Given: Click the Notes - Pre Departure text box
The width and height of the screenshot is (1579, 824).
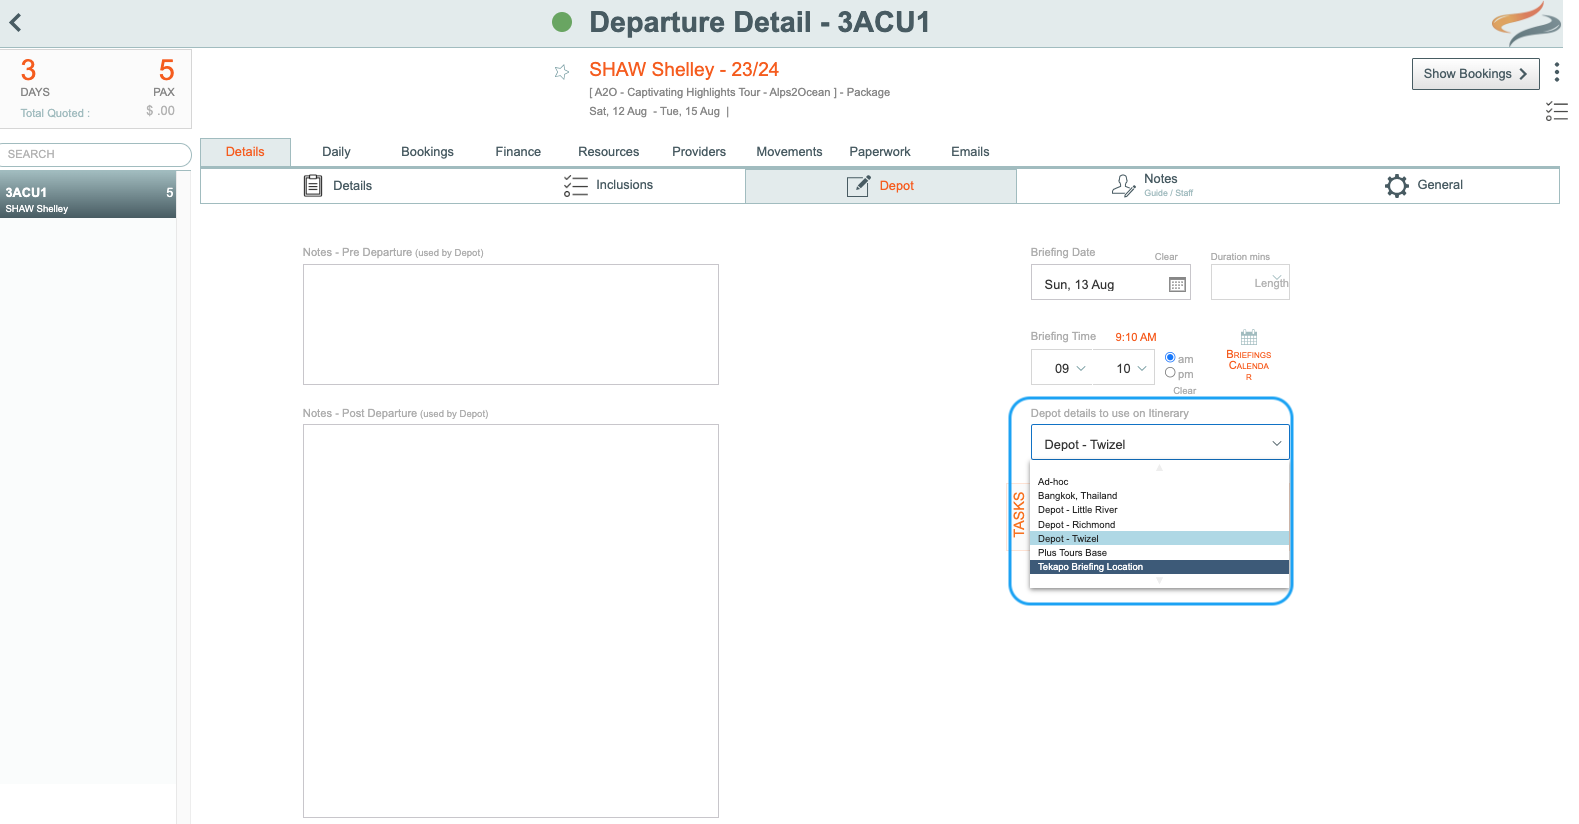Looking at the screenshot, I should click(x=511, y=324).
